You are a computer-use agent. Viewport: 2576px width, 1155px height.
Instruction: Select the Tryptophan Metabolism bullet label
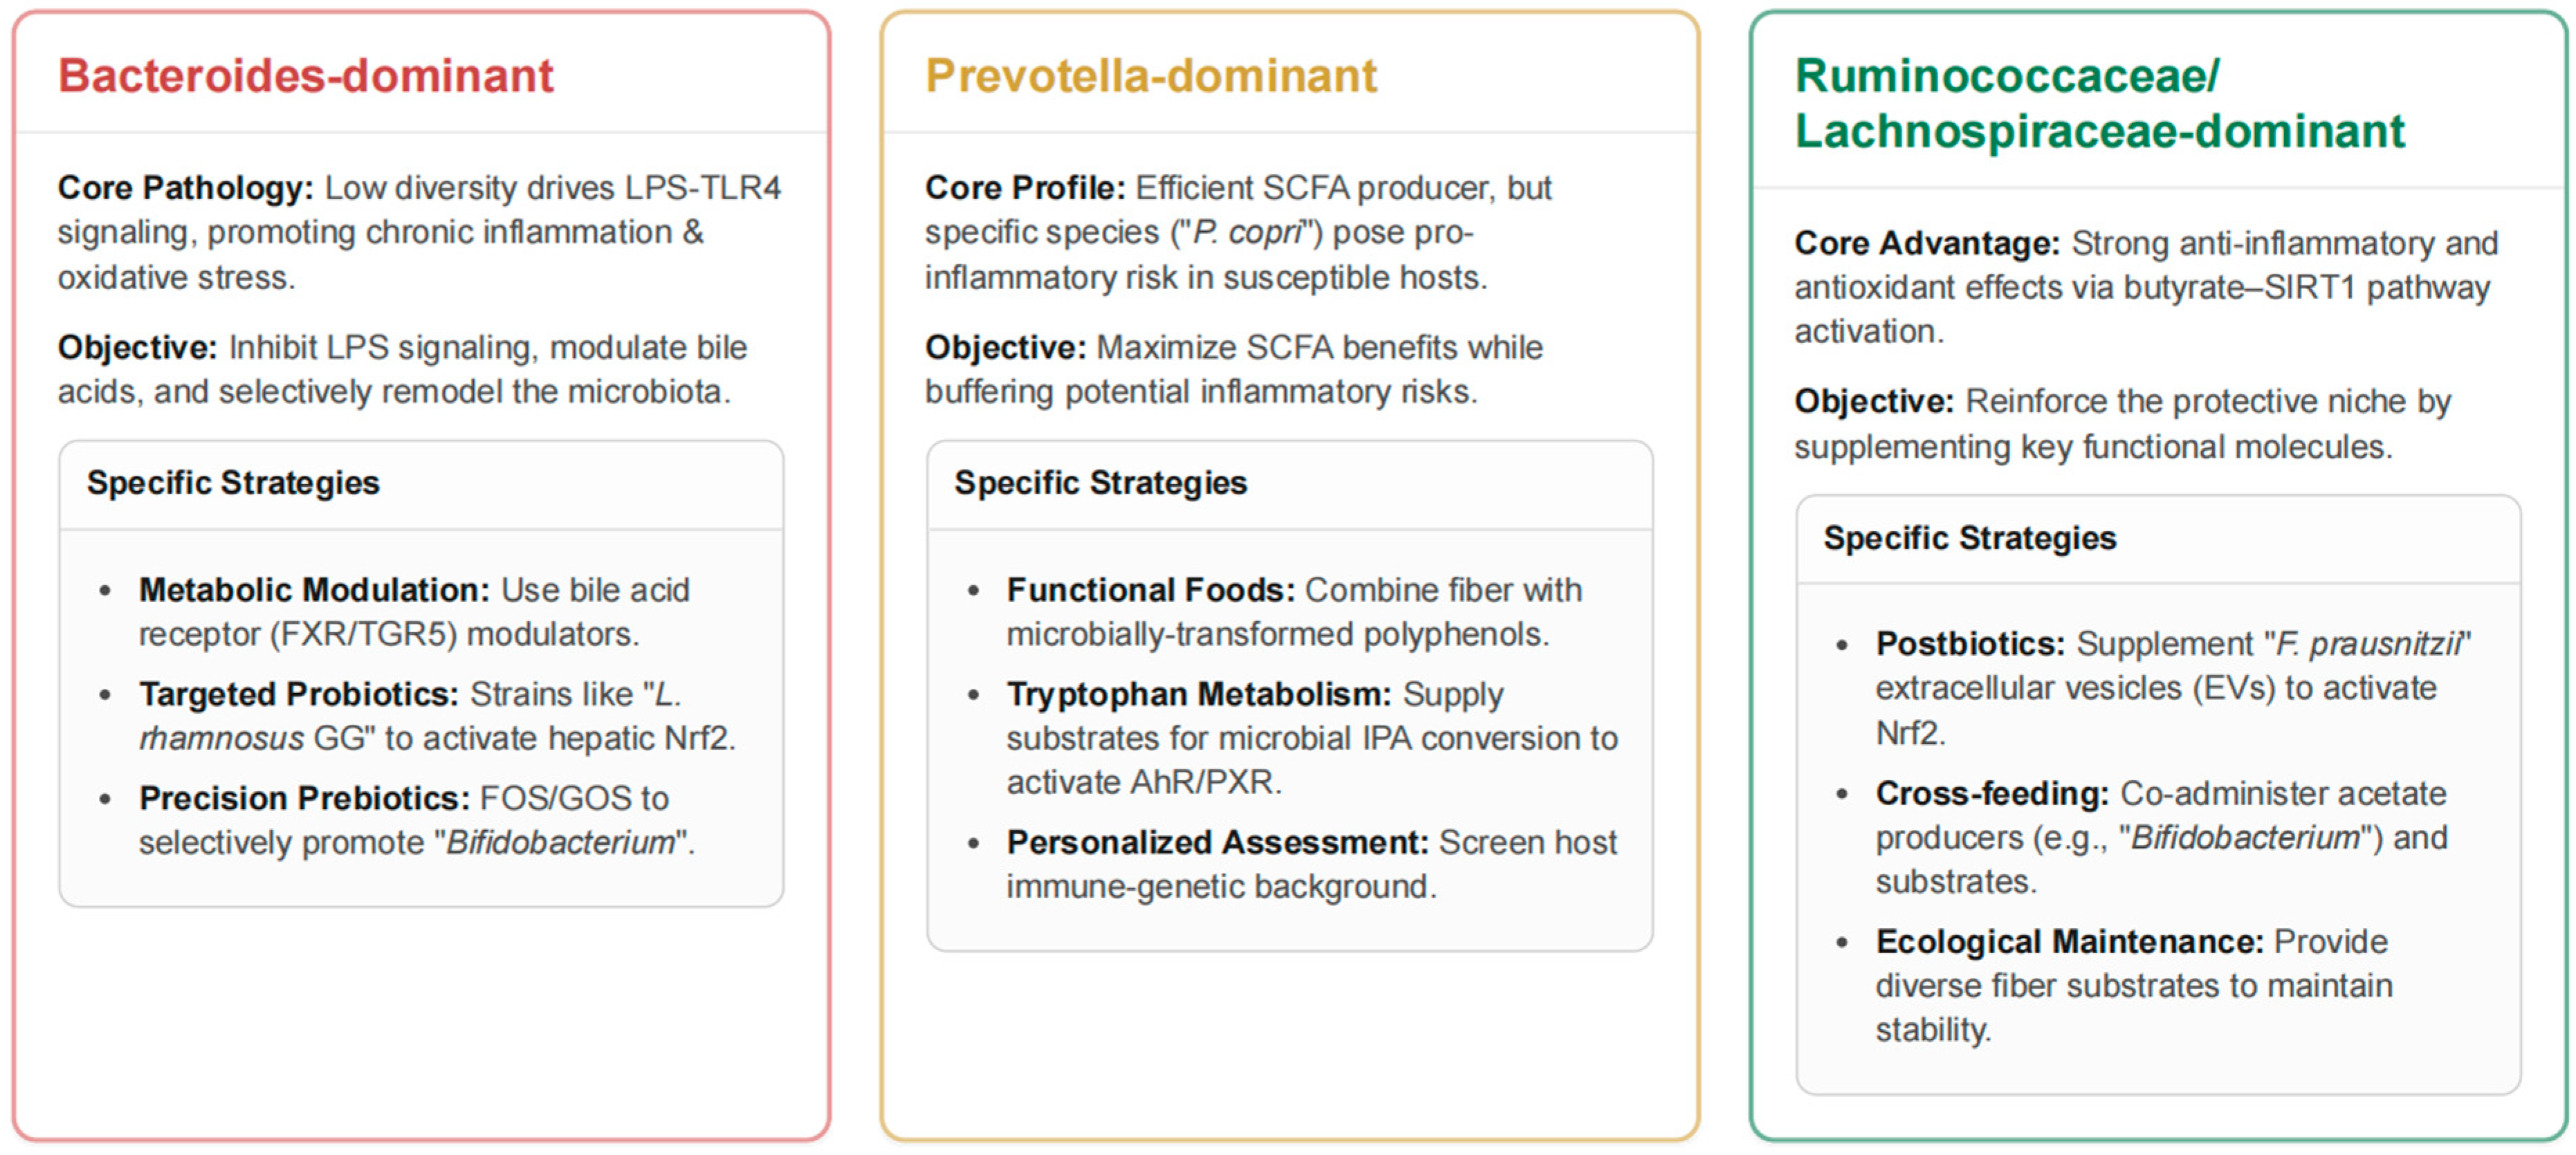1198,694
